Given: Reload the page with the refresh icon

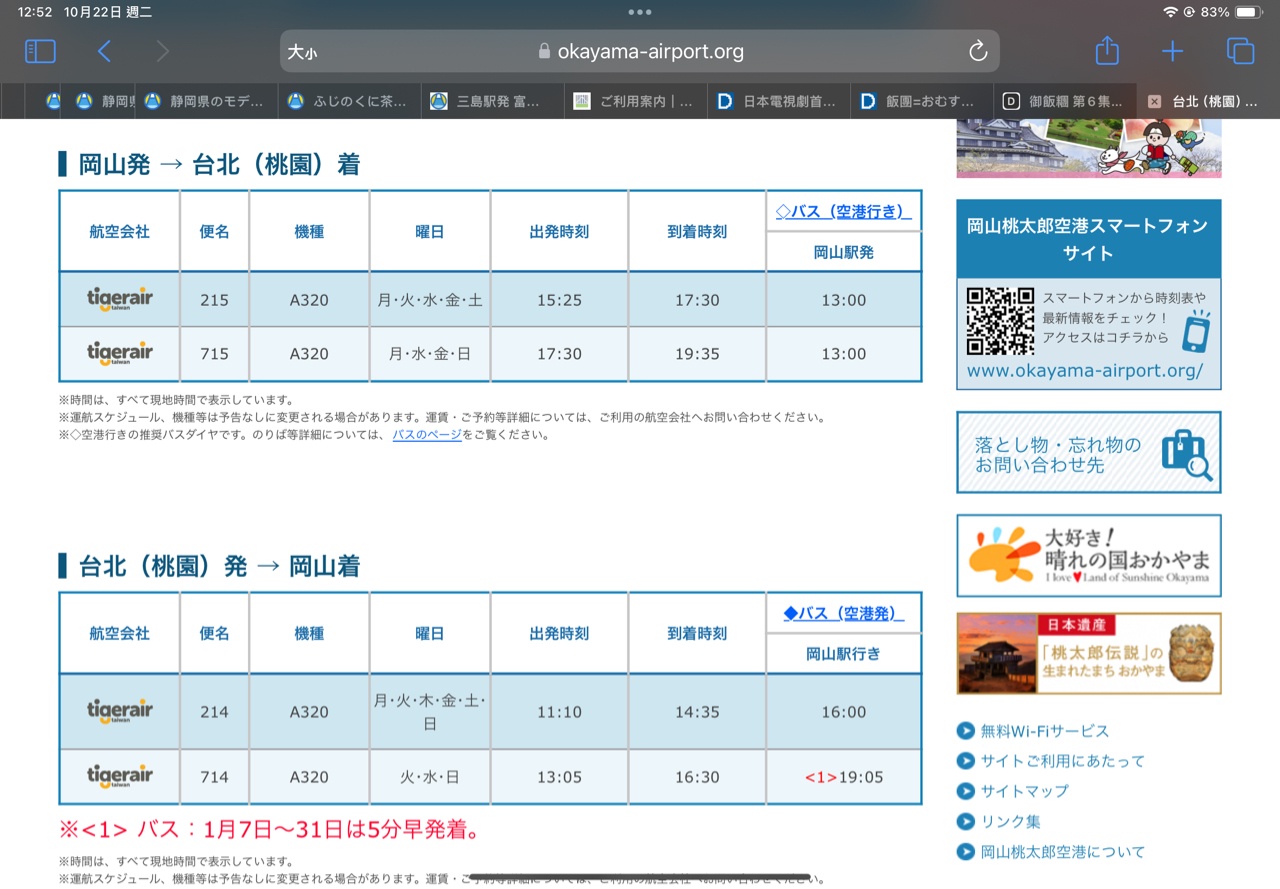Looking at the screenshot, I should (978, 52).
